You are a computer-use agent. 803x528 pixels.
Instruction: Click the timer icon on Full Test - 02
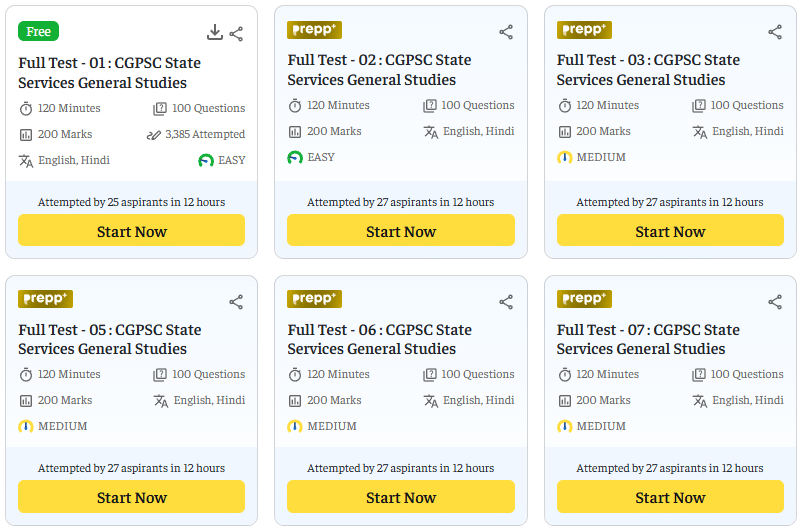tap(295, 106)
